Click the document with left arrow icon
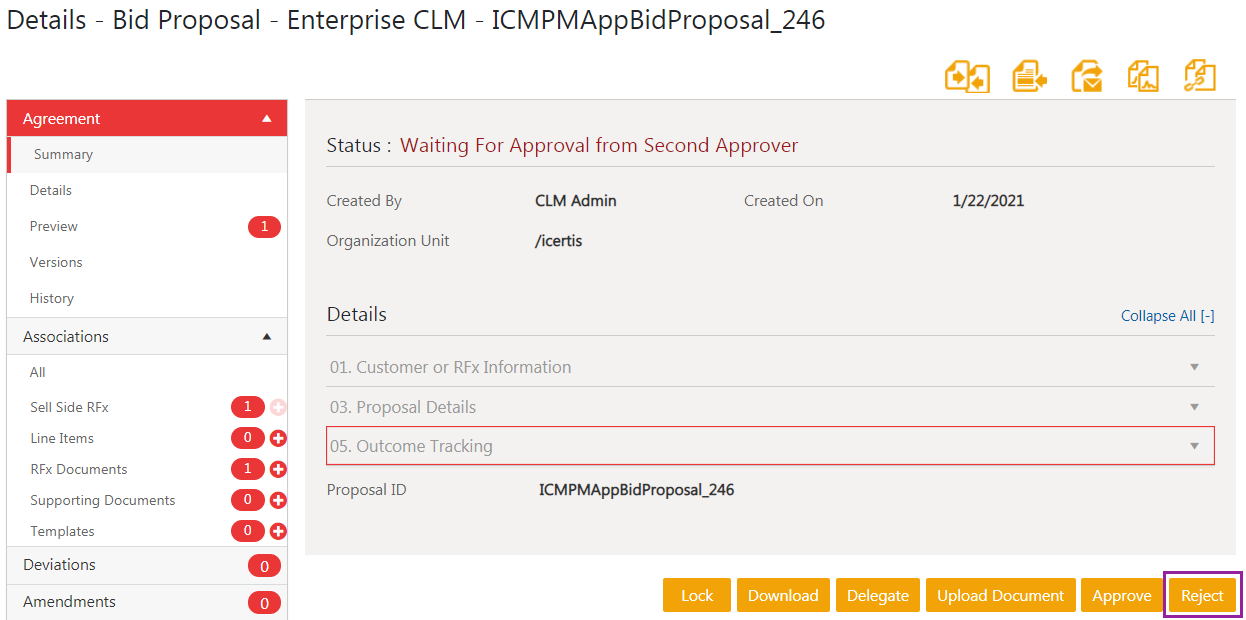Image resolution: width=1246 pixels, height=620 pixels. 1029,77
